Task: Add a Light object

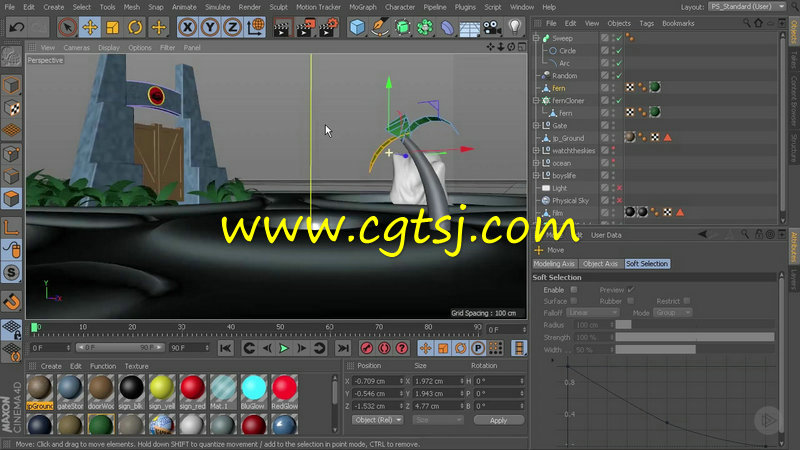Action: [x=514, y=27]
